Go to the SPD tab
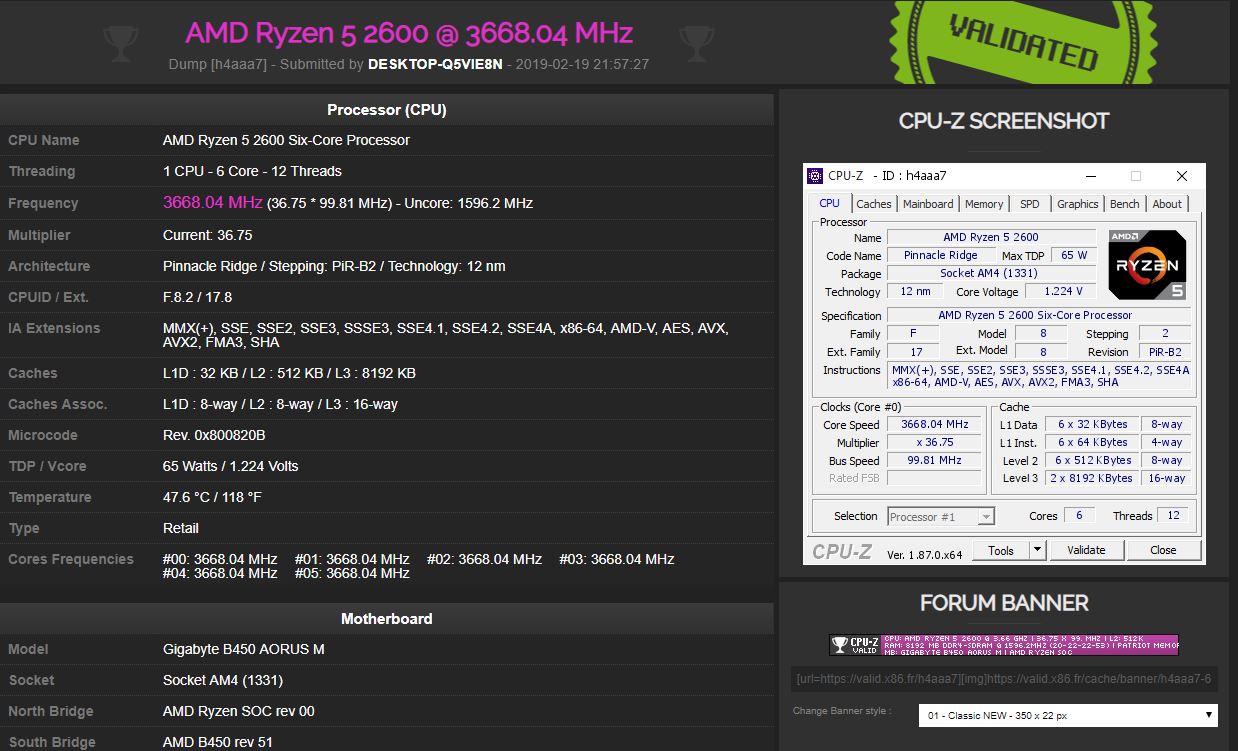This screenshot has width=1238, height=751. [x=1029, y=204]
